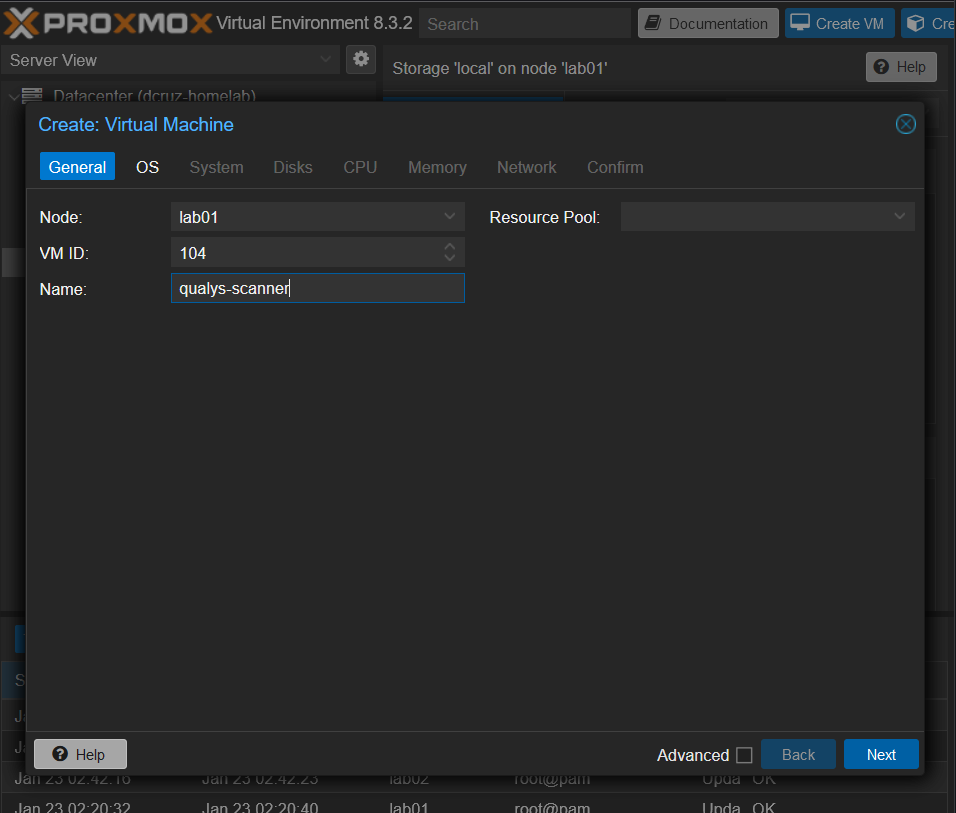Click the Name field with qualys-scanner
956x813 pixels.
(318, 288)
